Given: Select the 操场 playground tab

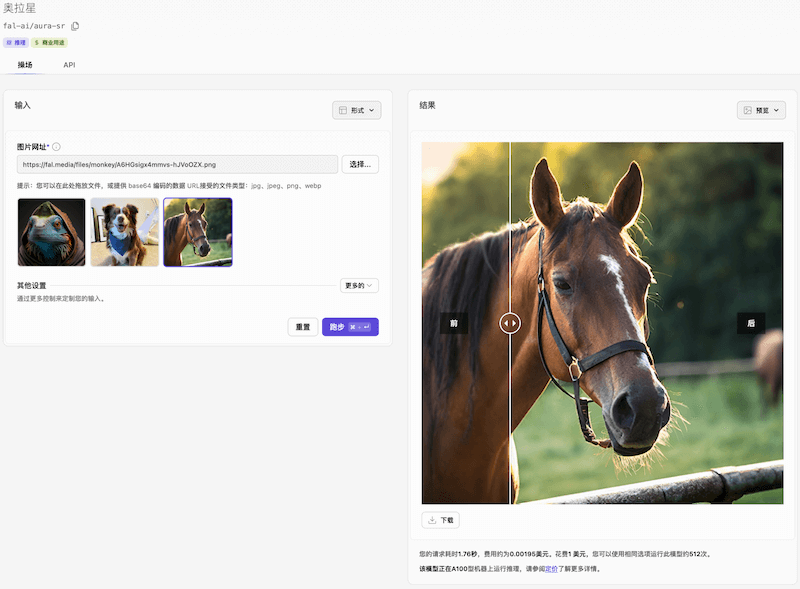Looking at the screenshot, I should point(25,65).
